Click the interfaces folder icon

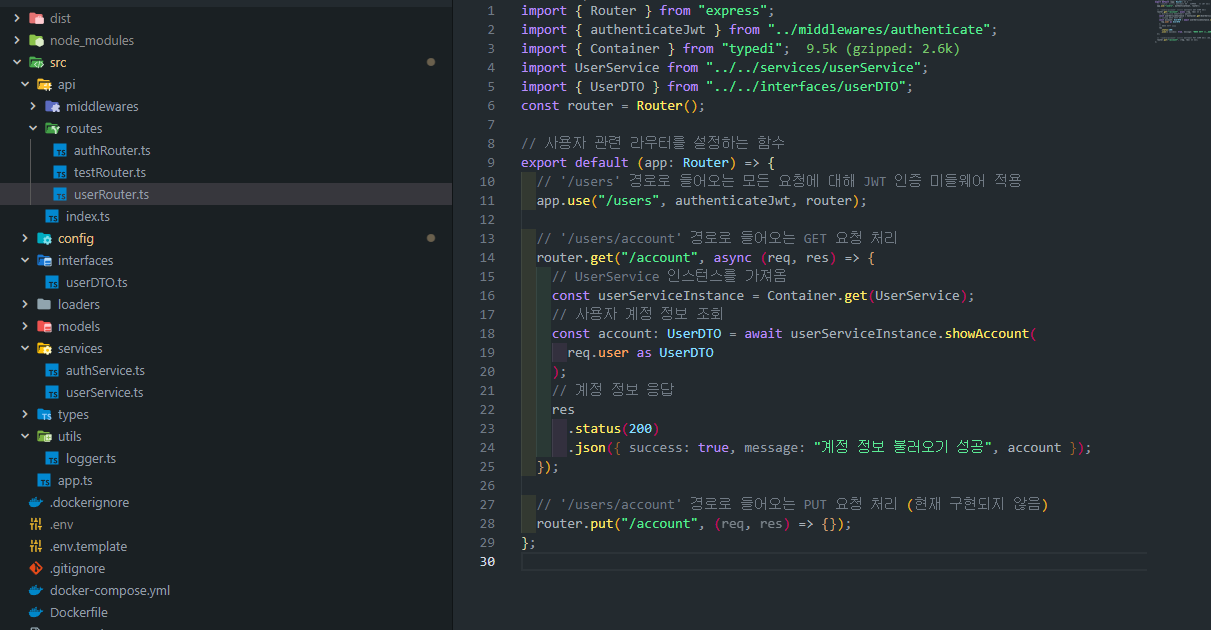[x=45, y=260]
